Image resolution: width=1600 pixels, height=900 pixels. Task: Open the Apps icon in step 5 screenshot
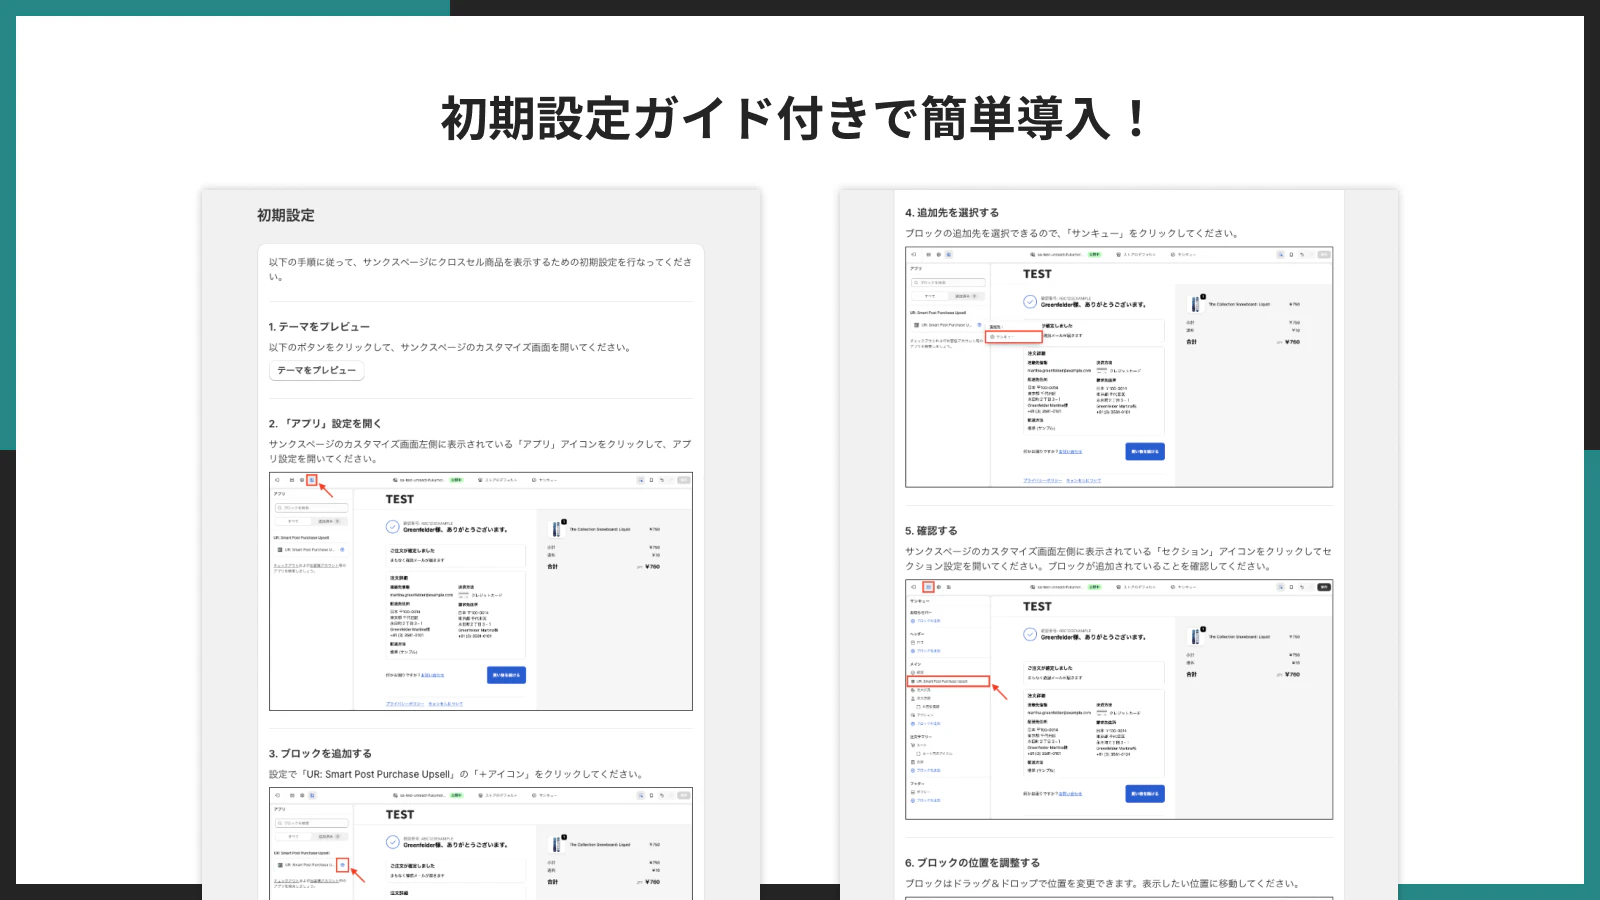tap(949, 587)
